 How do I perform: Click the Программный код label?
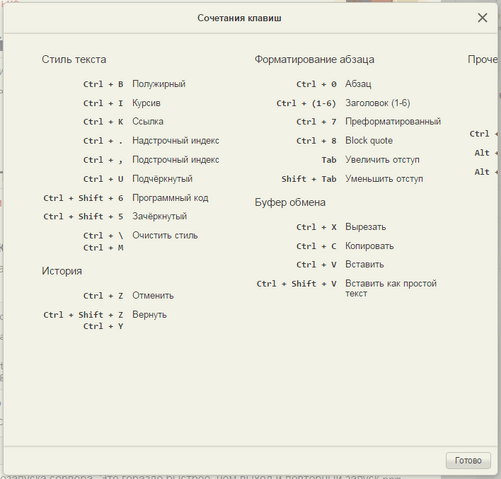pyautogui.click(x=170, y=198)
